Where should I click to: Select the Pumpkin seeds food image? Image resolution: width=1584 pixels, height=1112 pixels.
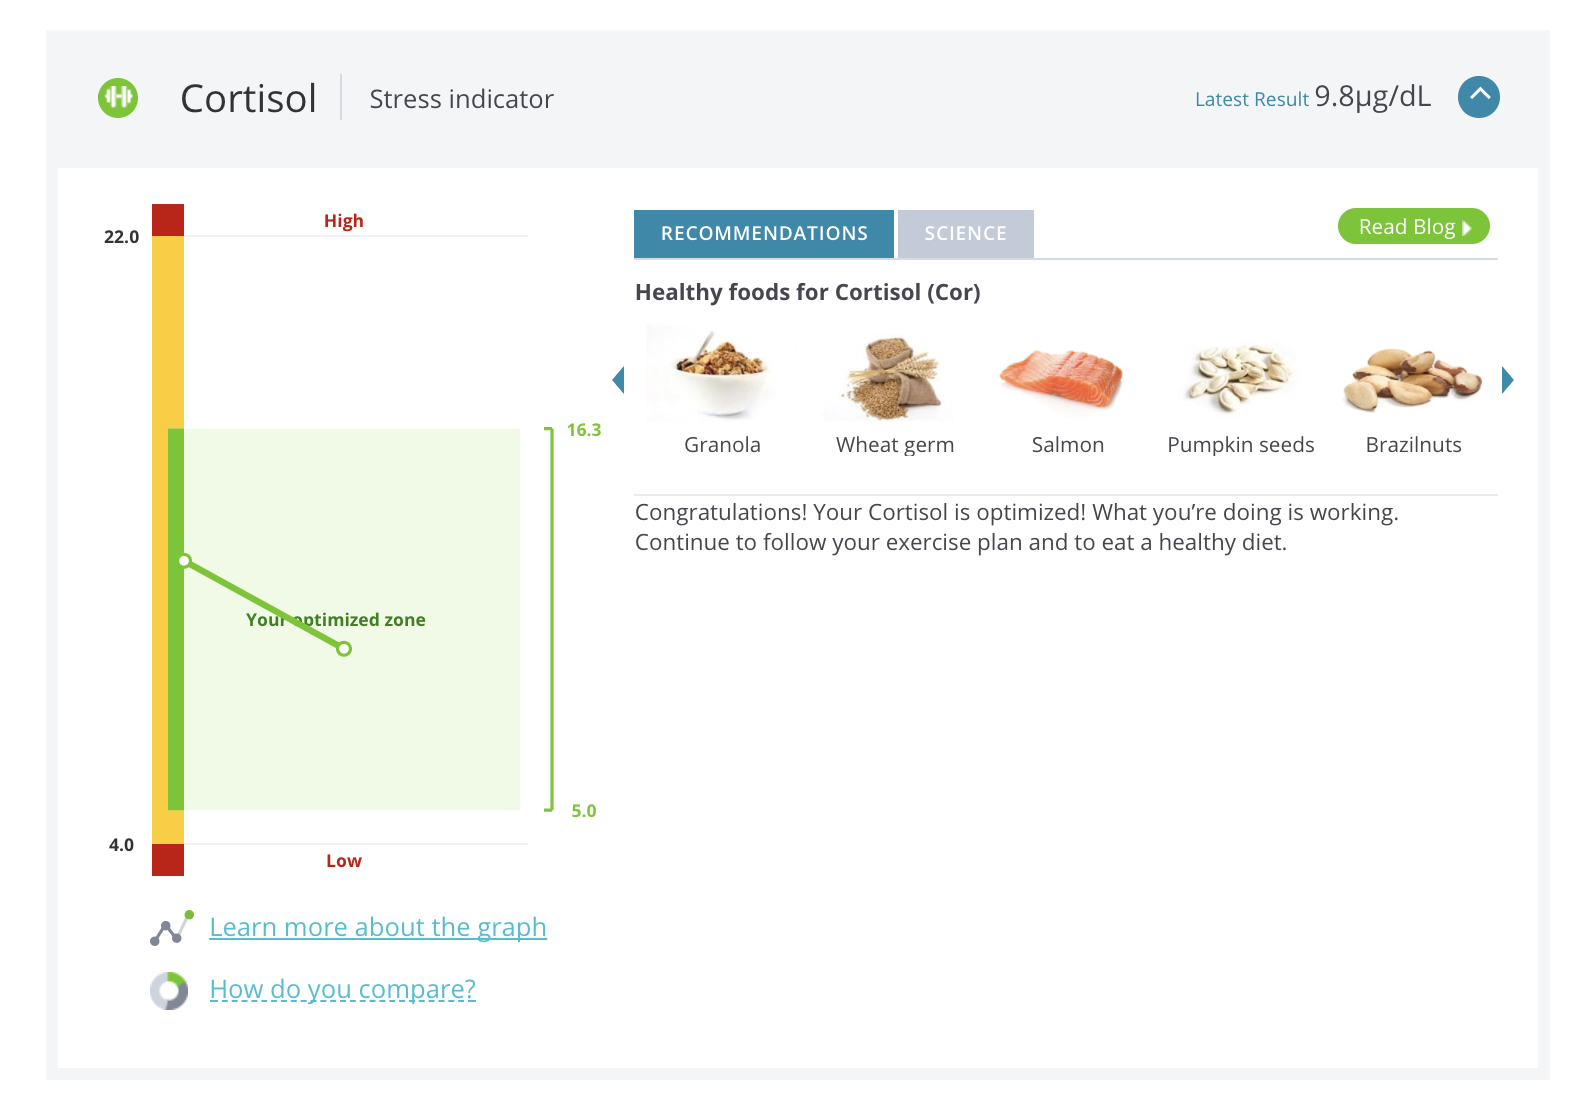(1238, 377)
